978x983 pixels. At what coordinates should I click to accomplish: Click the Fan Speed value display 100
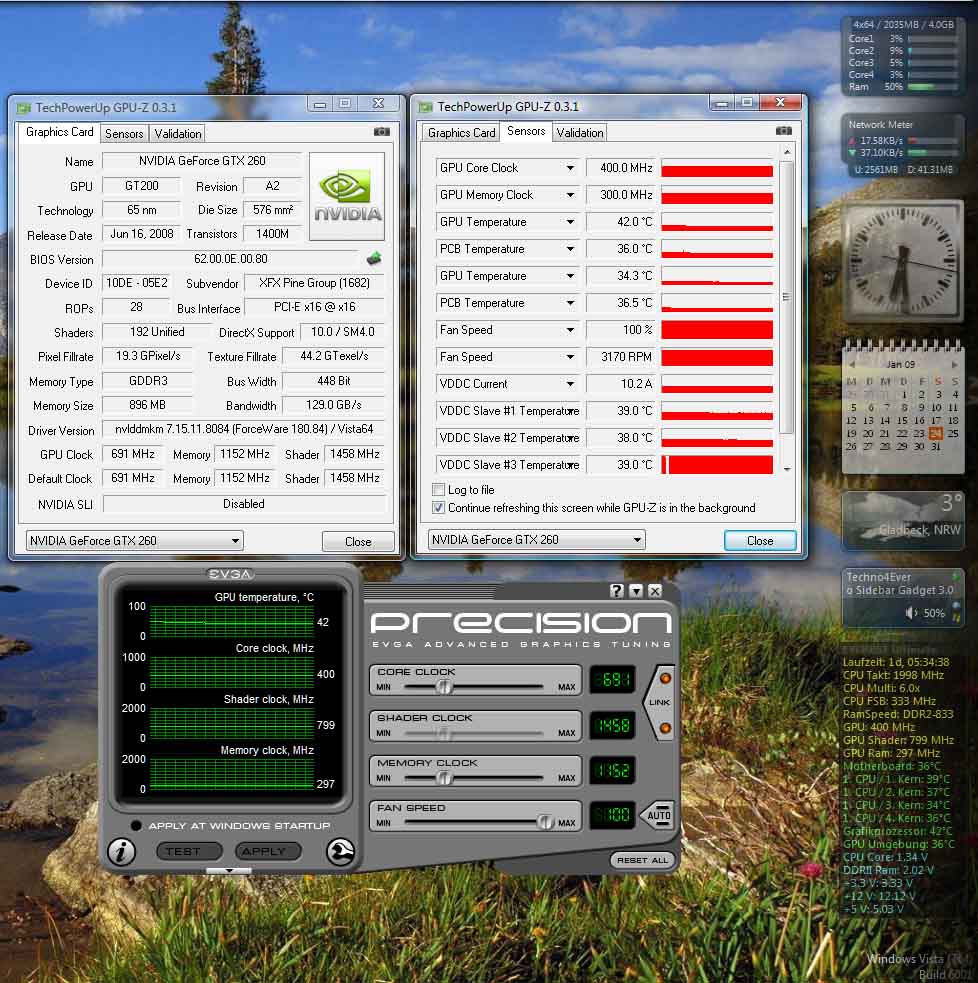point(613,815)
